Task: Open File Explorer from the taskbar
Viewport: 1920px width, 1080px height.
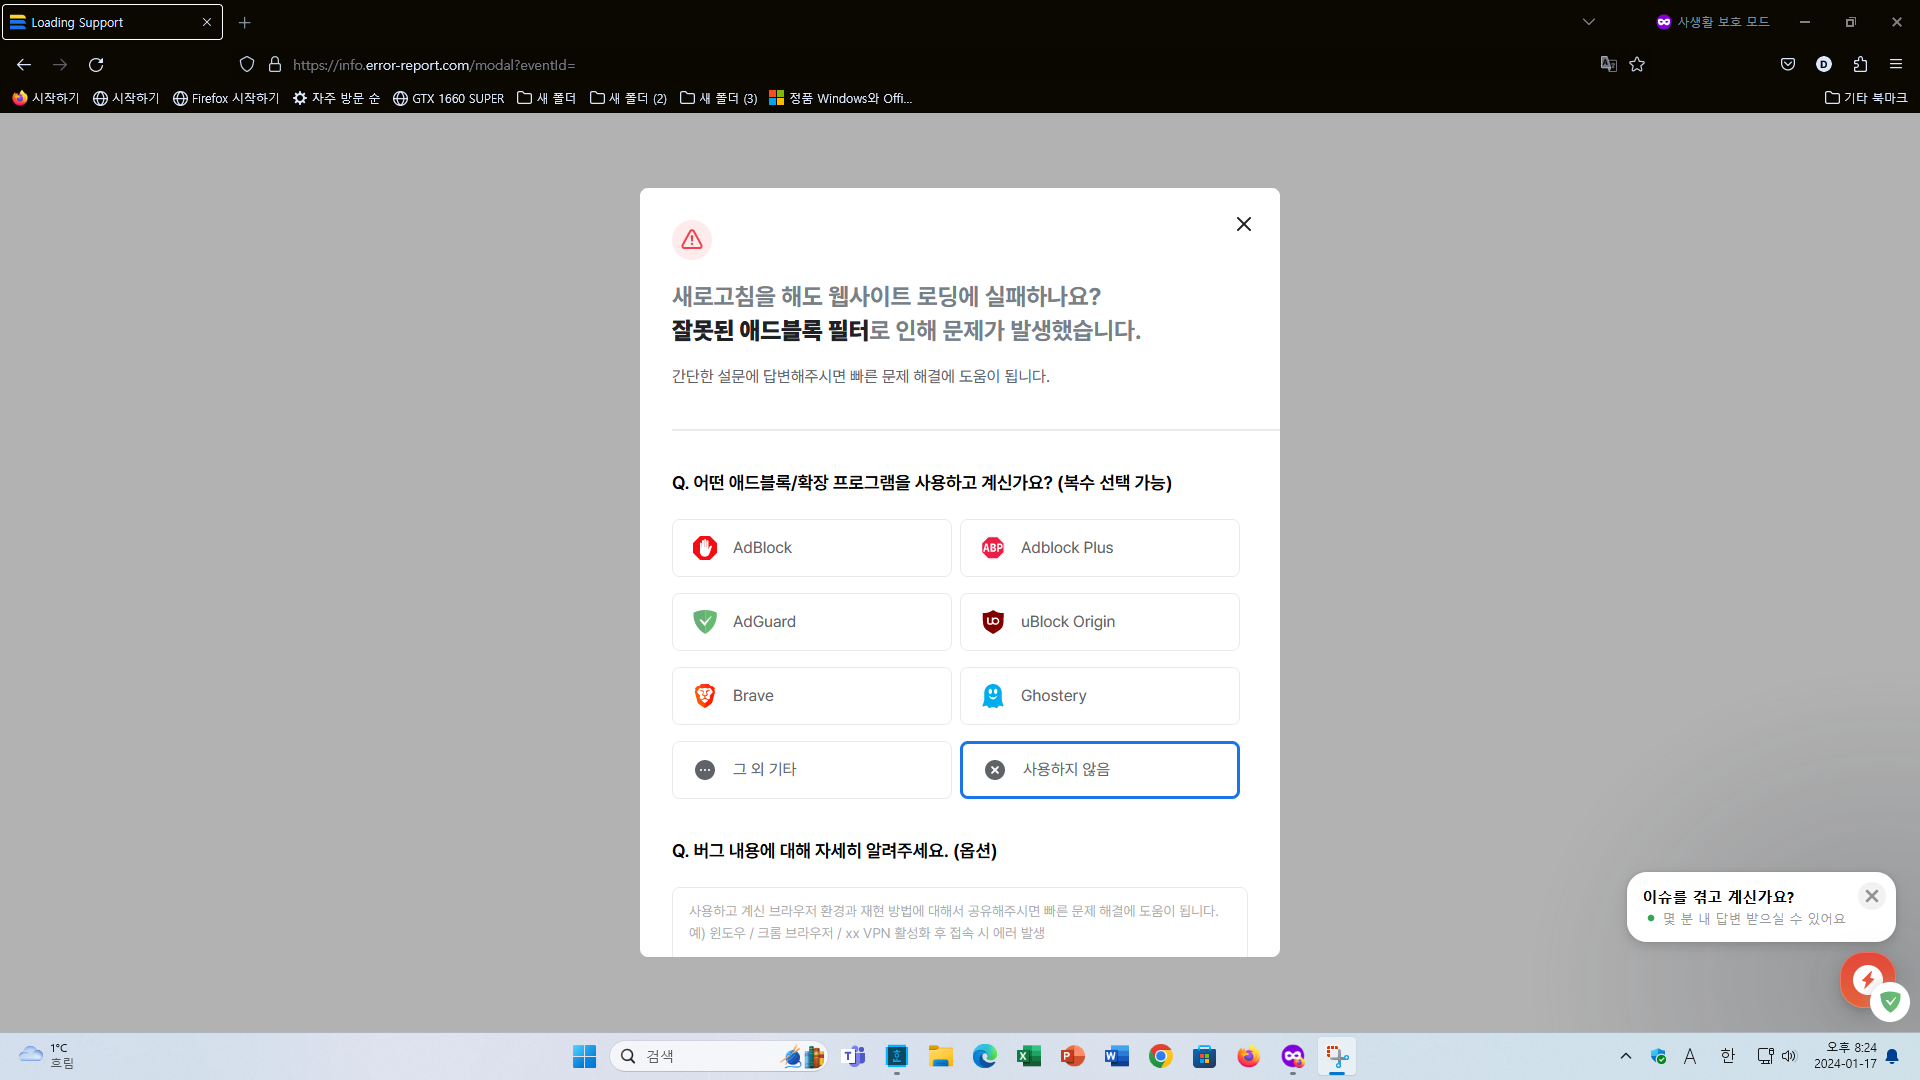Action: point(940,1056)
